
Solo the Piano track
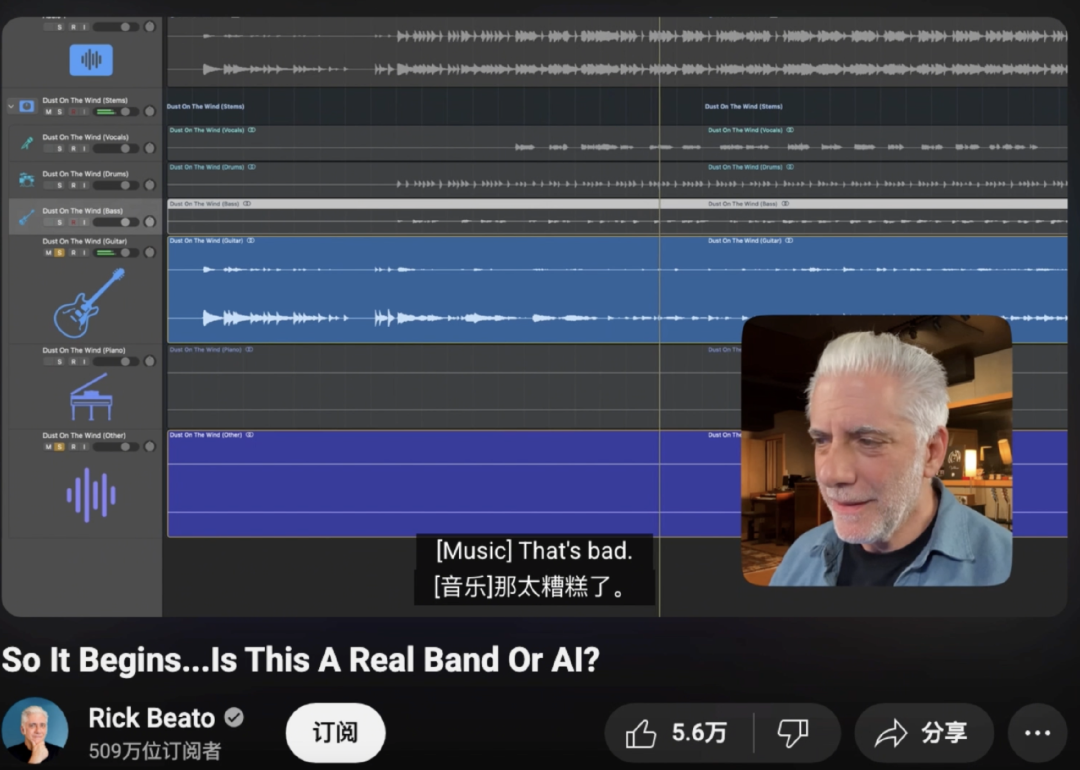[x=60, y=362]
